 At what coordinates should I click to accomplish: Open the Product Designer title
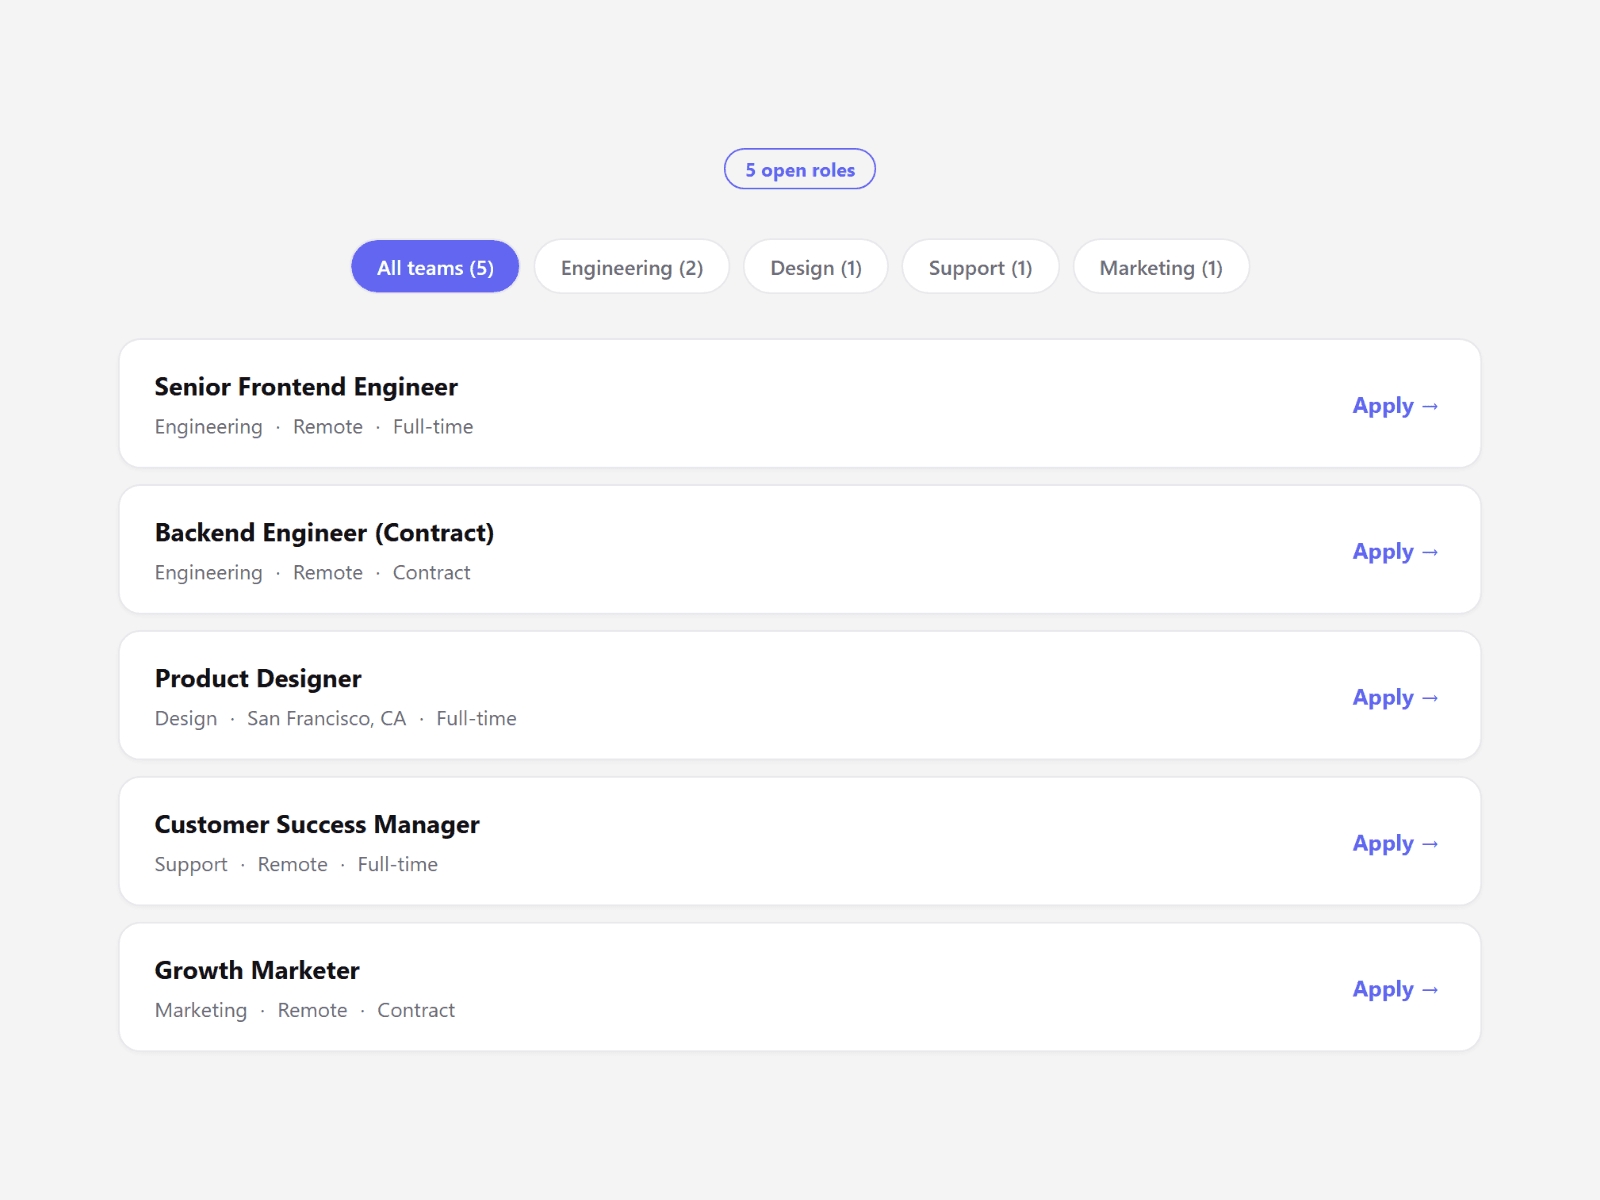[x=258, y=679]
